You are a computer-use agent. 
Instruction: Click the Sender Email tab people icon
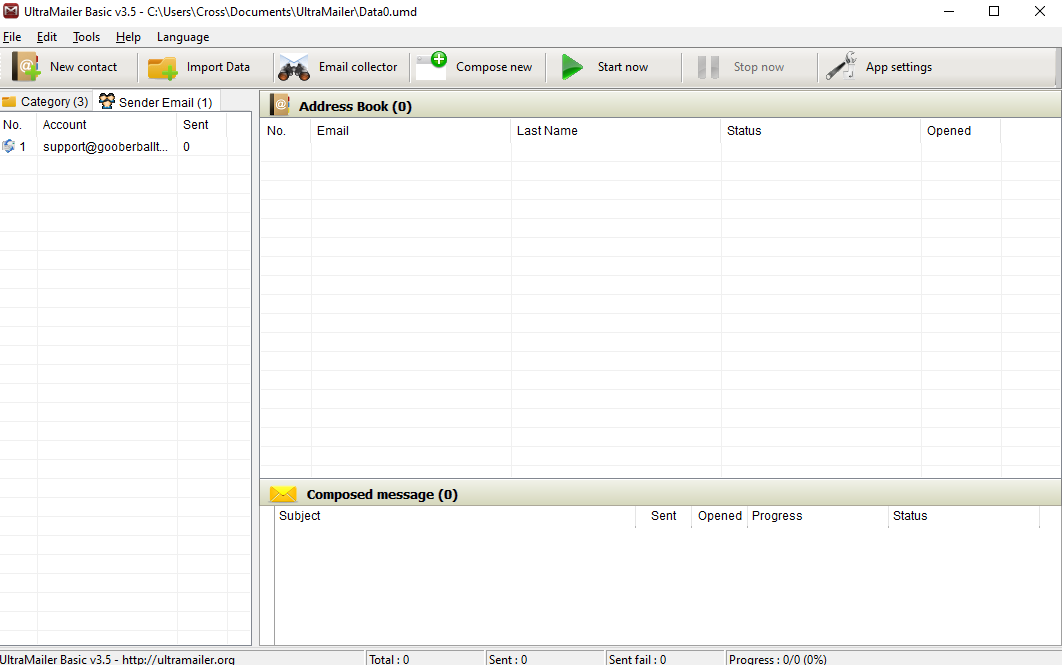point(107,101)
